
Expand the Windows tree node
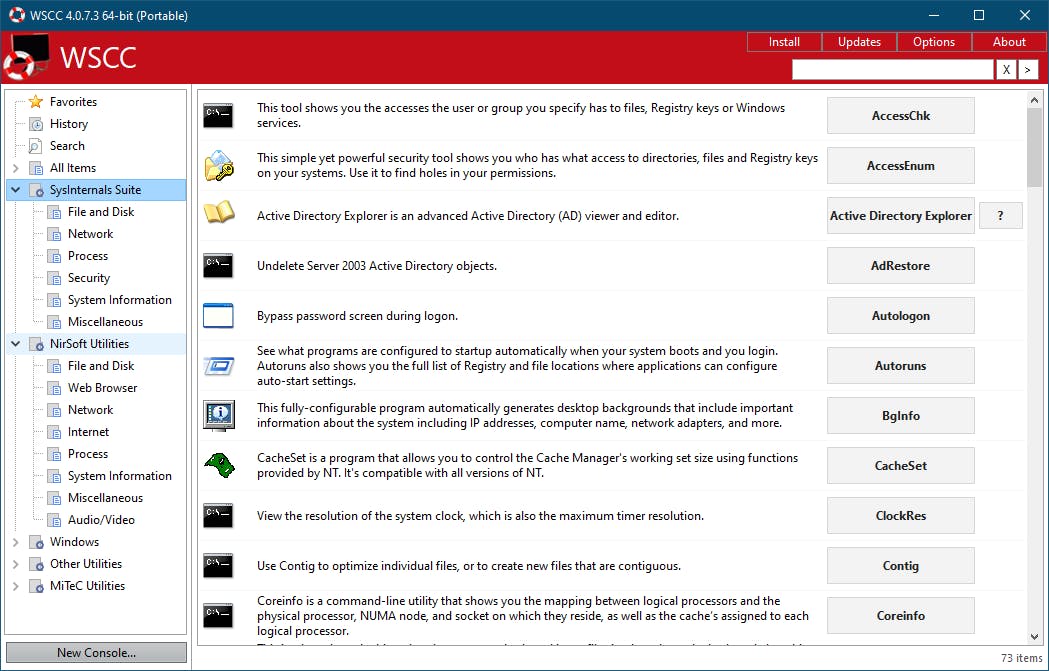click(16, 542)
